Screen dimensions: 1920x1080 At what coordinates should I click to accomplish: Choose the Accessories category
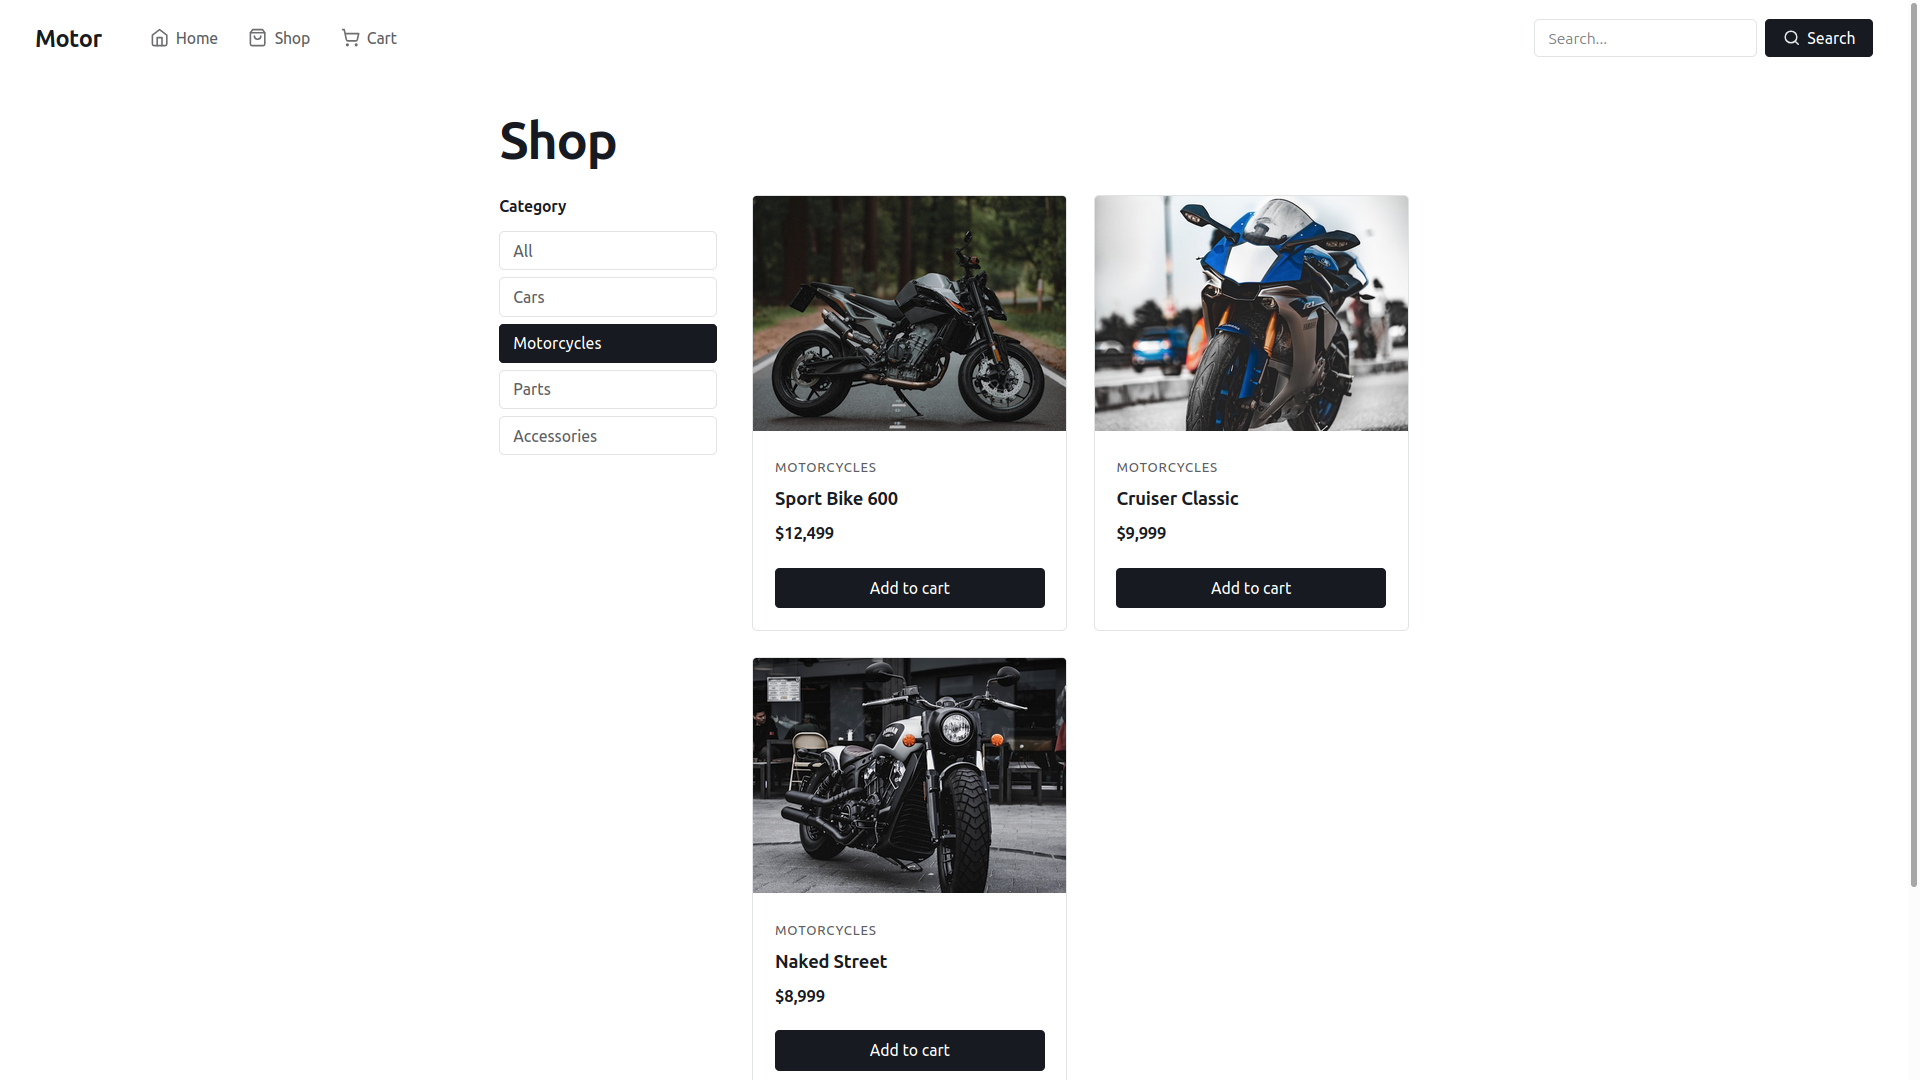(607, 436)
